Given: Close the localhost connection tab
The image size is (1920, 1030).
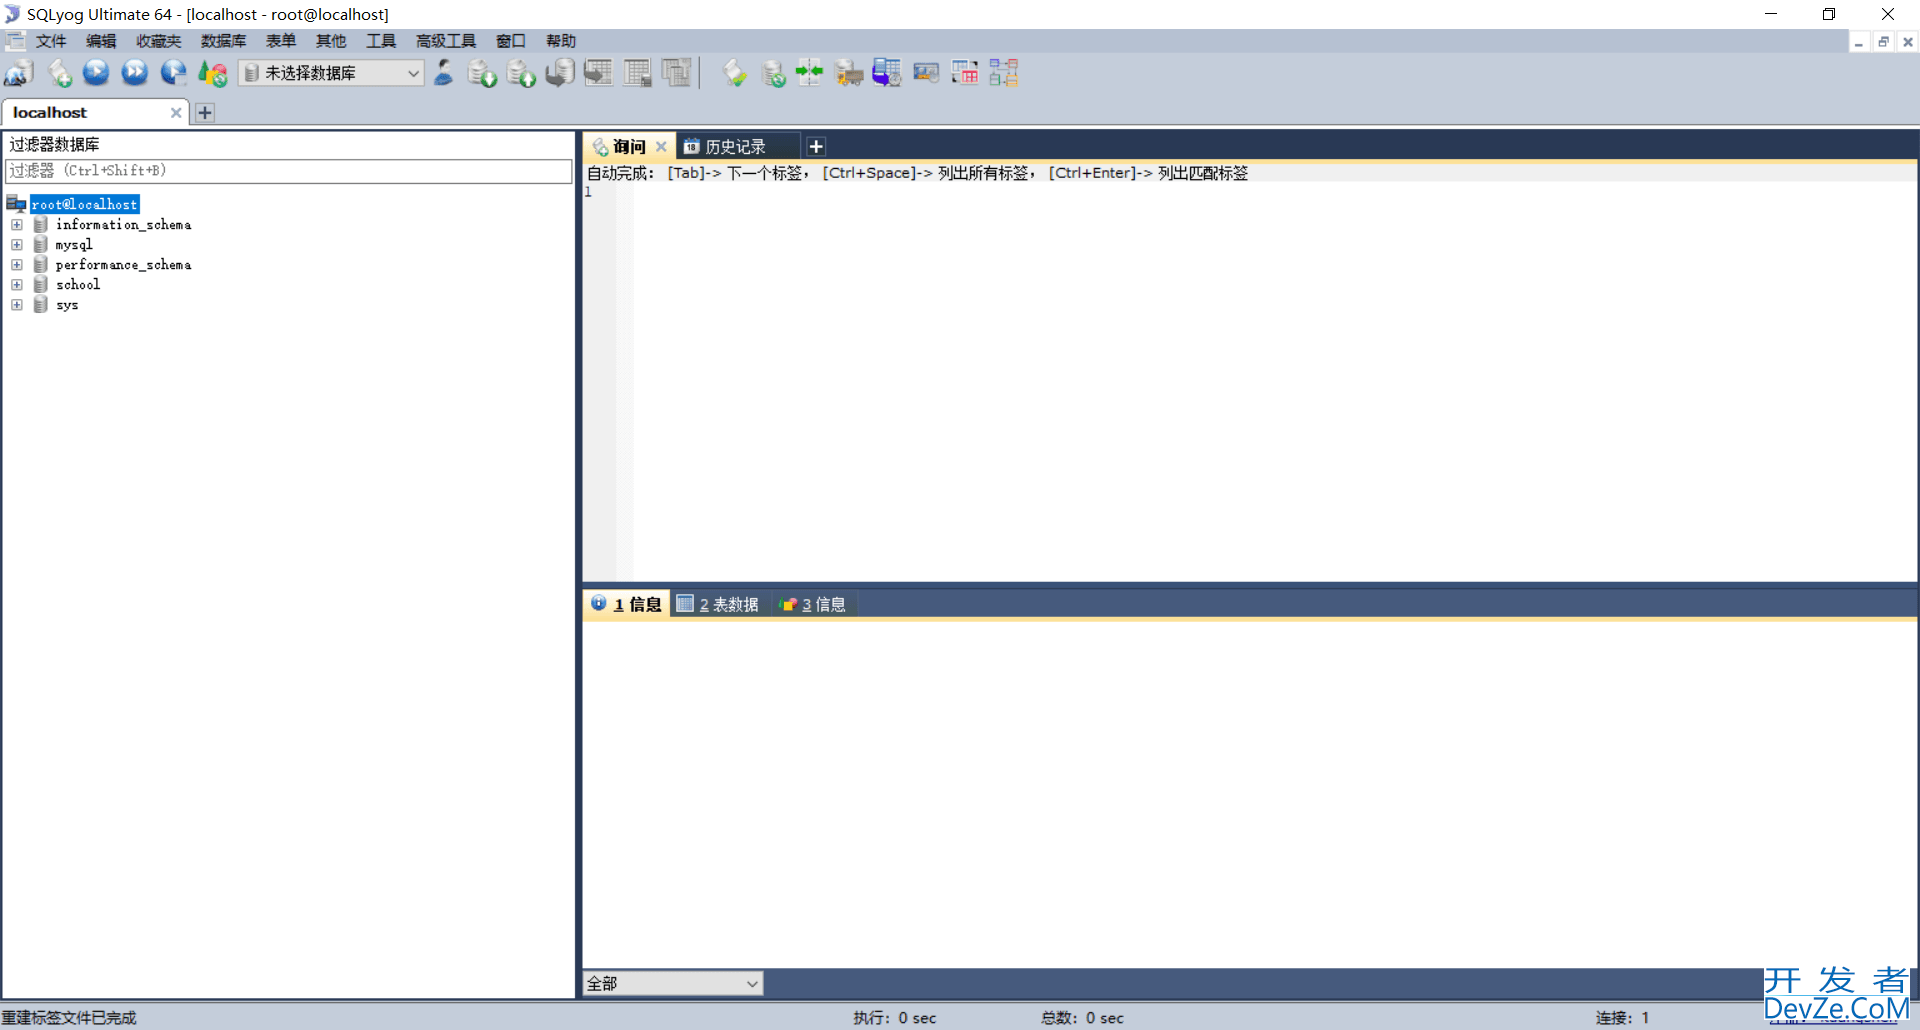Looking at the screenshot, I should [176, 113].
